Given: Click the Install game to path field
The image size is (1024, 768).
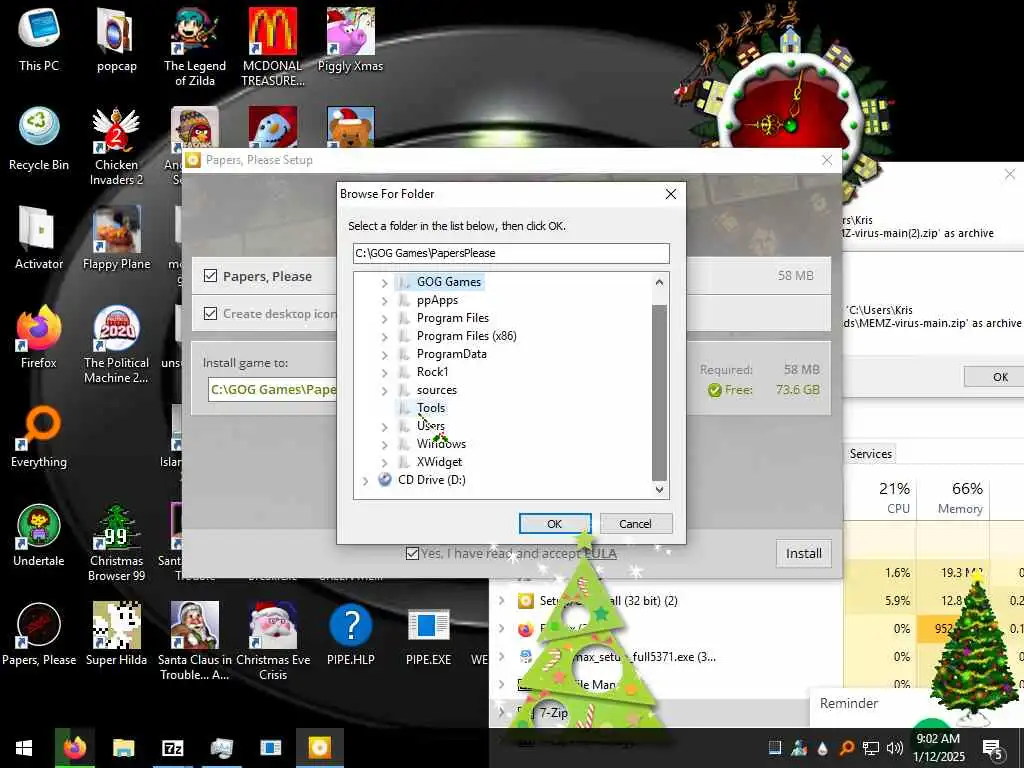Looking at the screenshot, I should (x=272, y=389).
